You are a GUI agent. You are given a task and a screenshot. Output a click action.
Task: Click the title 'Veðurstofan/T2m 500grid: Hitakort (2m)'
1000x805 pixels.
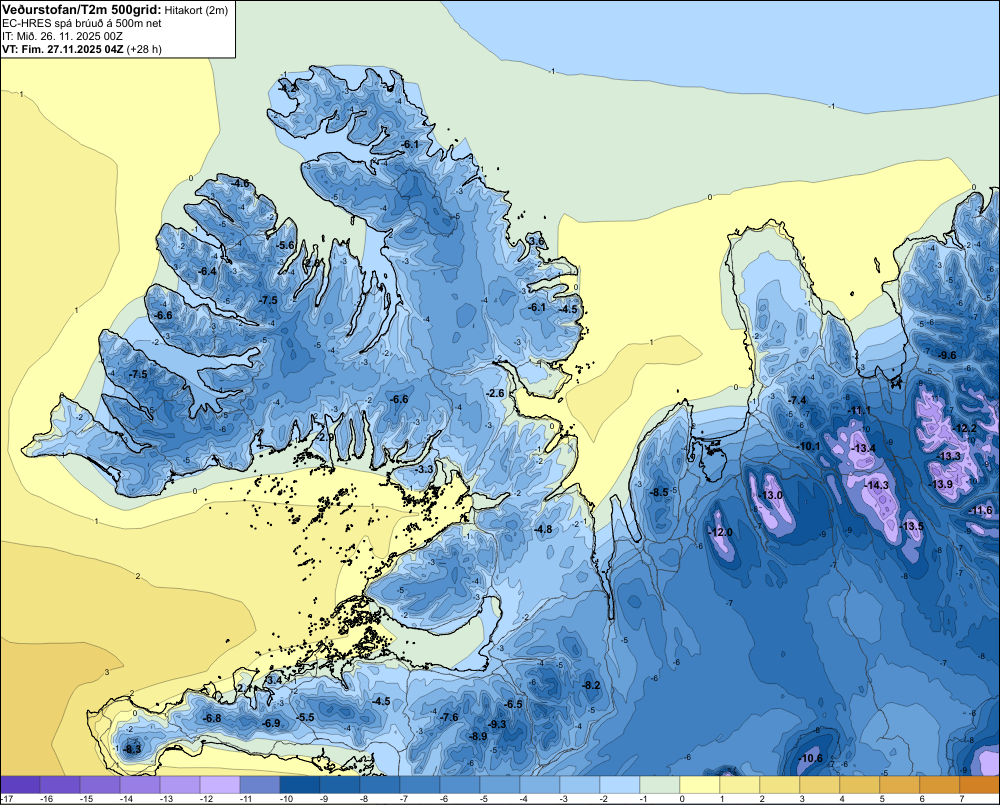coord(115,10)
